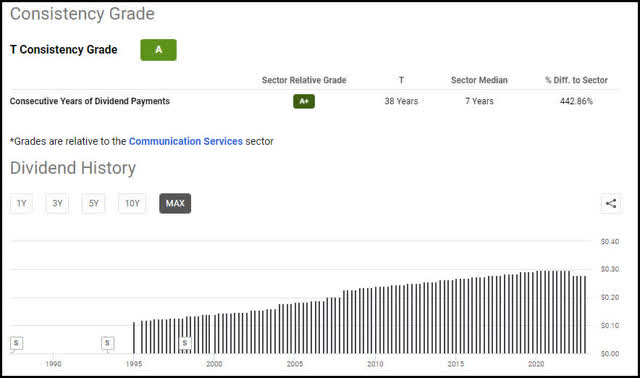Click the T Consistency Grade label
The width and height of the screenshot is (640, 378).
tap(64, 50)
